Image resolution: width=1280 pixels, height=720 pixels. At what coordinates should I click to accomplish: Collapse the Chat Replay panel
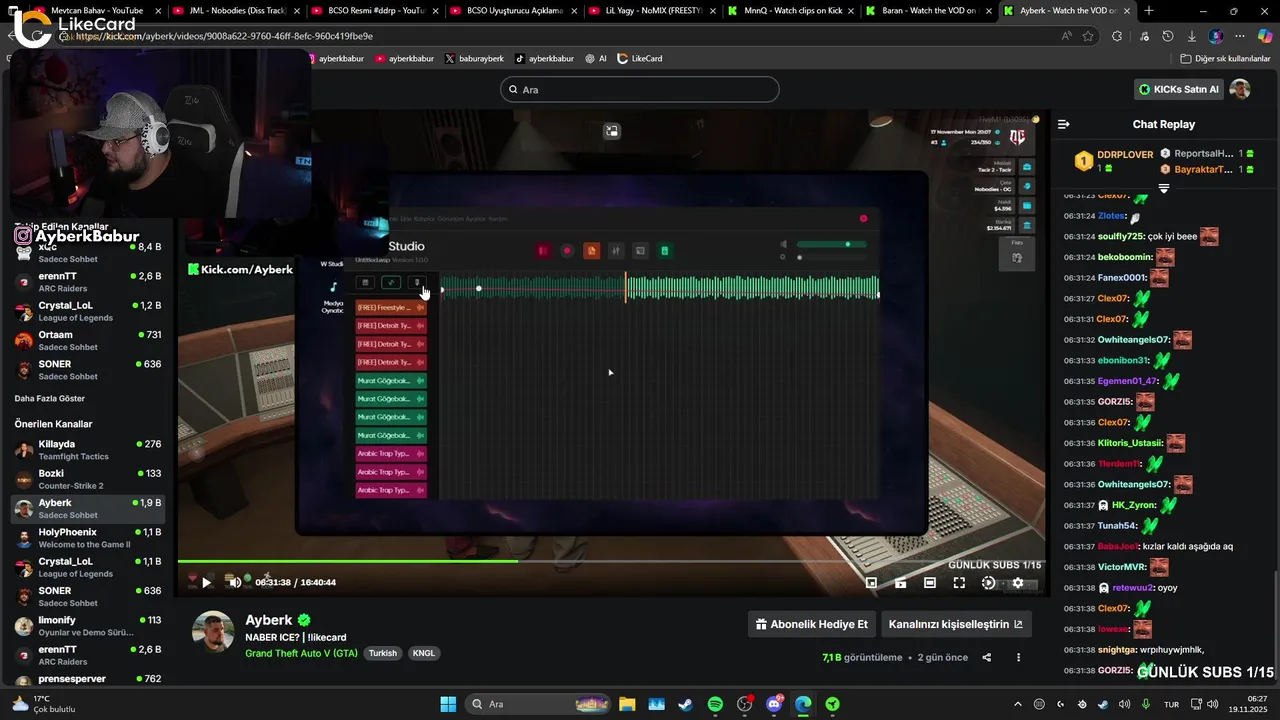tap(1063, 124)
